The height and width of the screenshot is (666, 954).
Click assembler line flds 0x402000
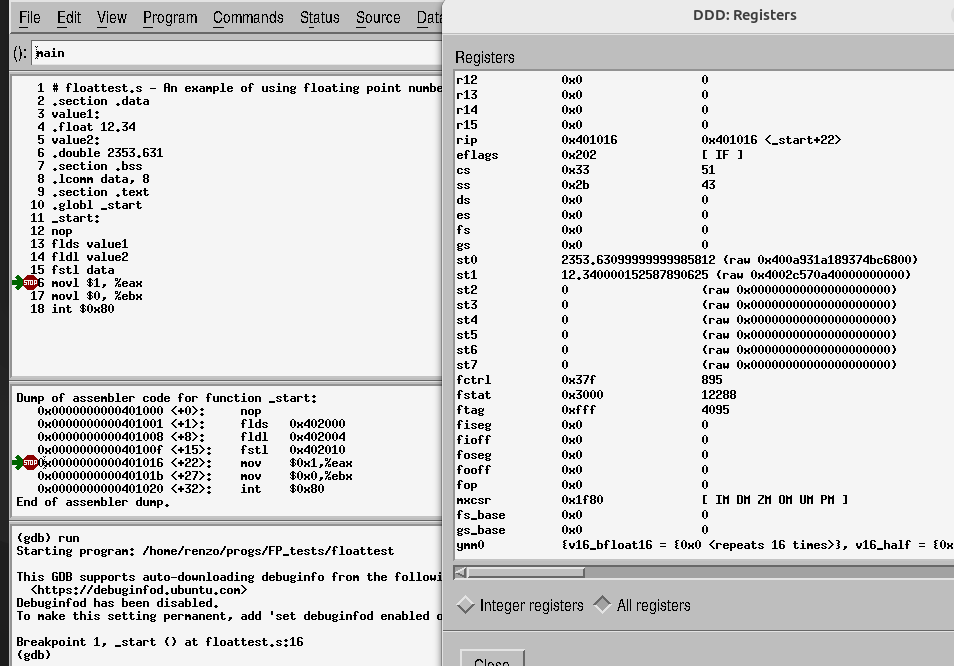click(x=191, y=423)
